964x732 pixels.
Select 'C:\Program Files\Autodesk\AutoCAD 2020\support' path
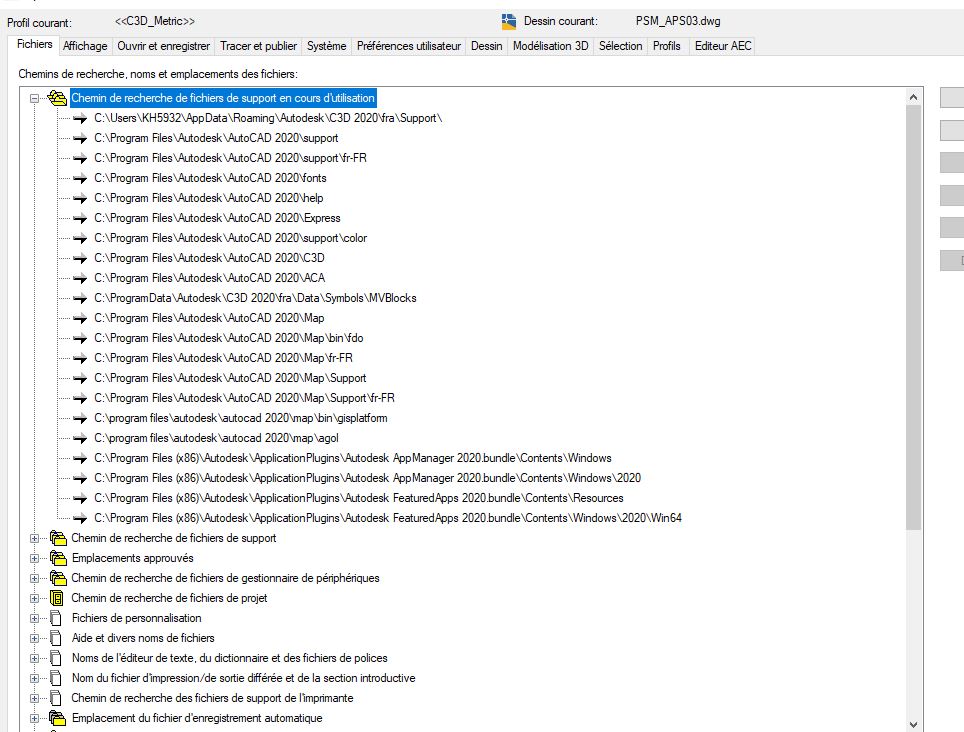(x=216, y=138)
